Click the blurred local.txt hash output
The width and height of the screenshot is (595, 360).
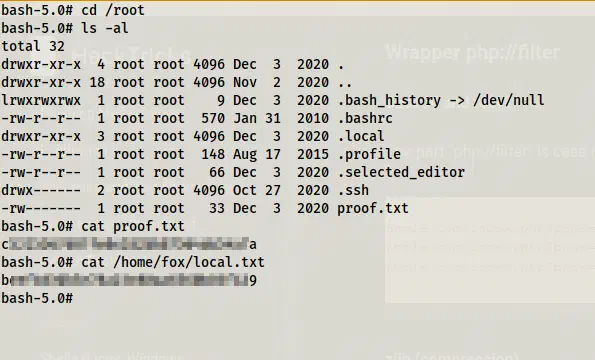coord(129,280)
